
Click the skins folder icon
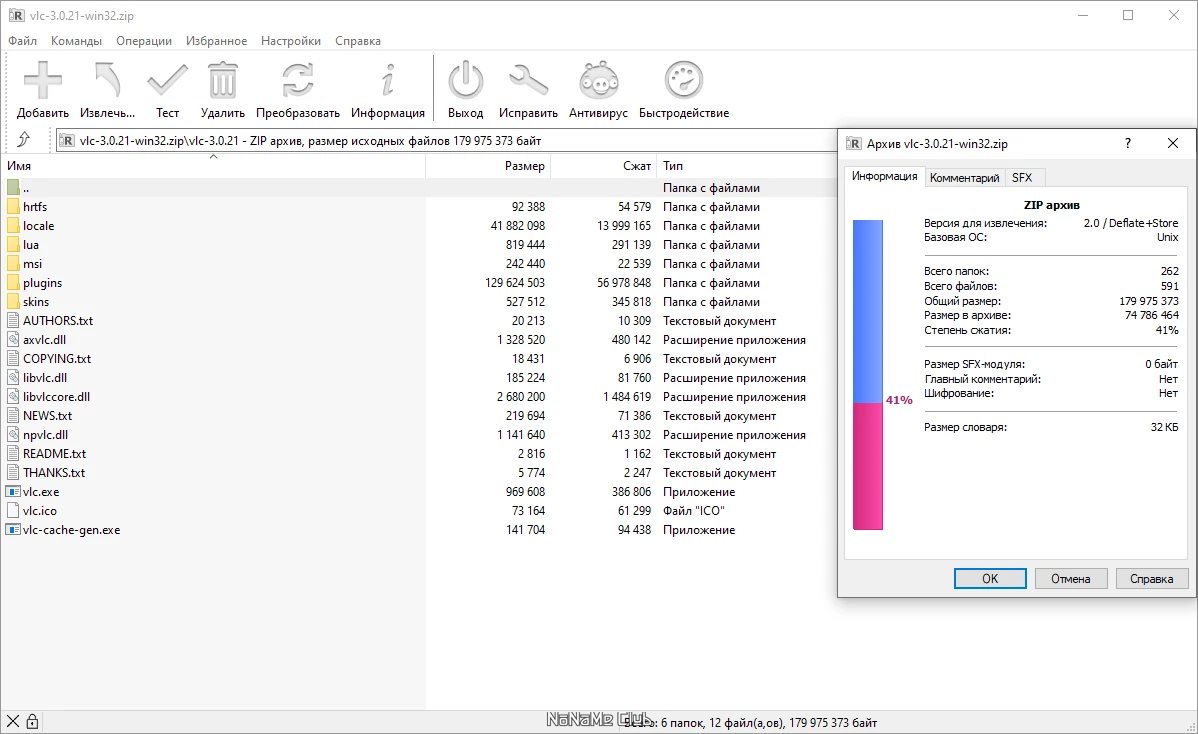point(13,302)
